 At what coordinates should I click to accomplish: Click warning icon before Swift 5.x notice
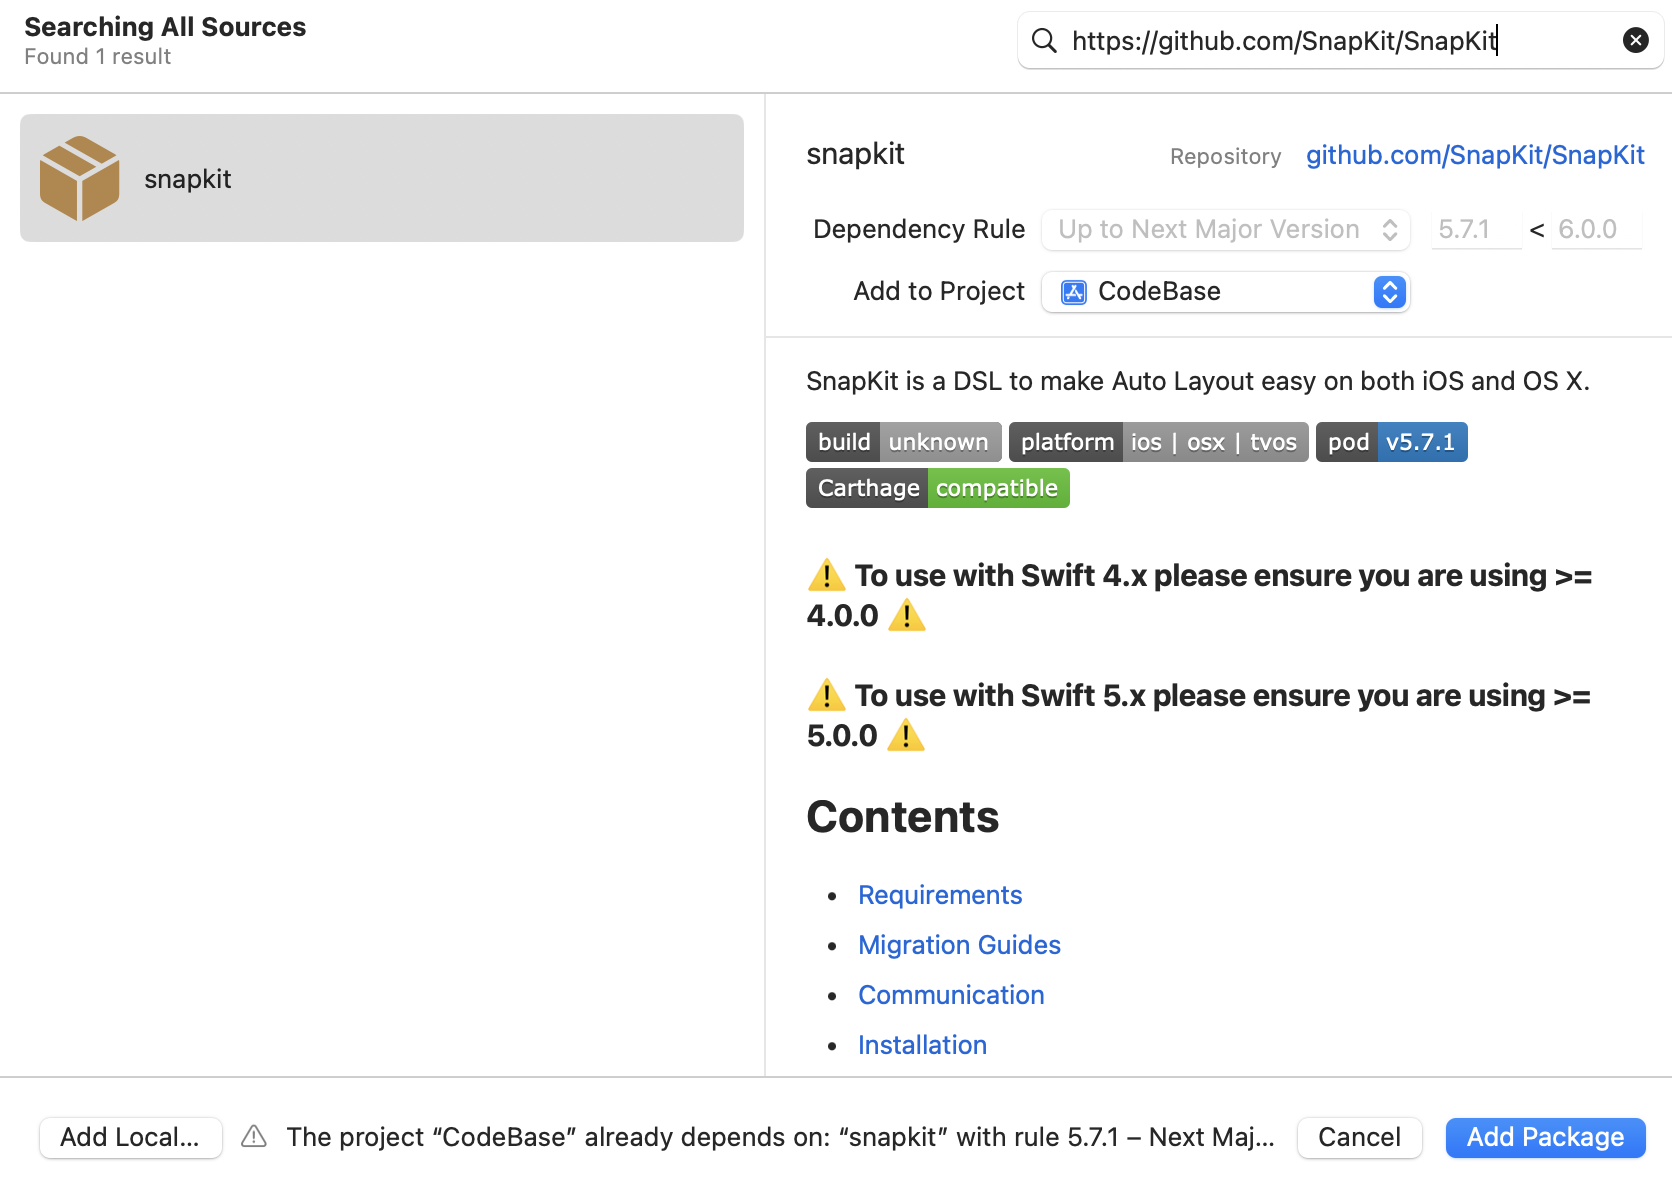tap(826, 695)
